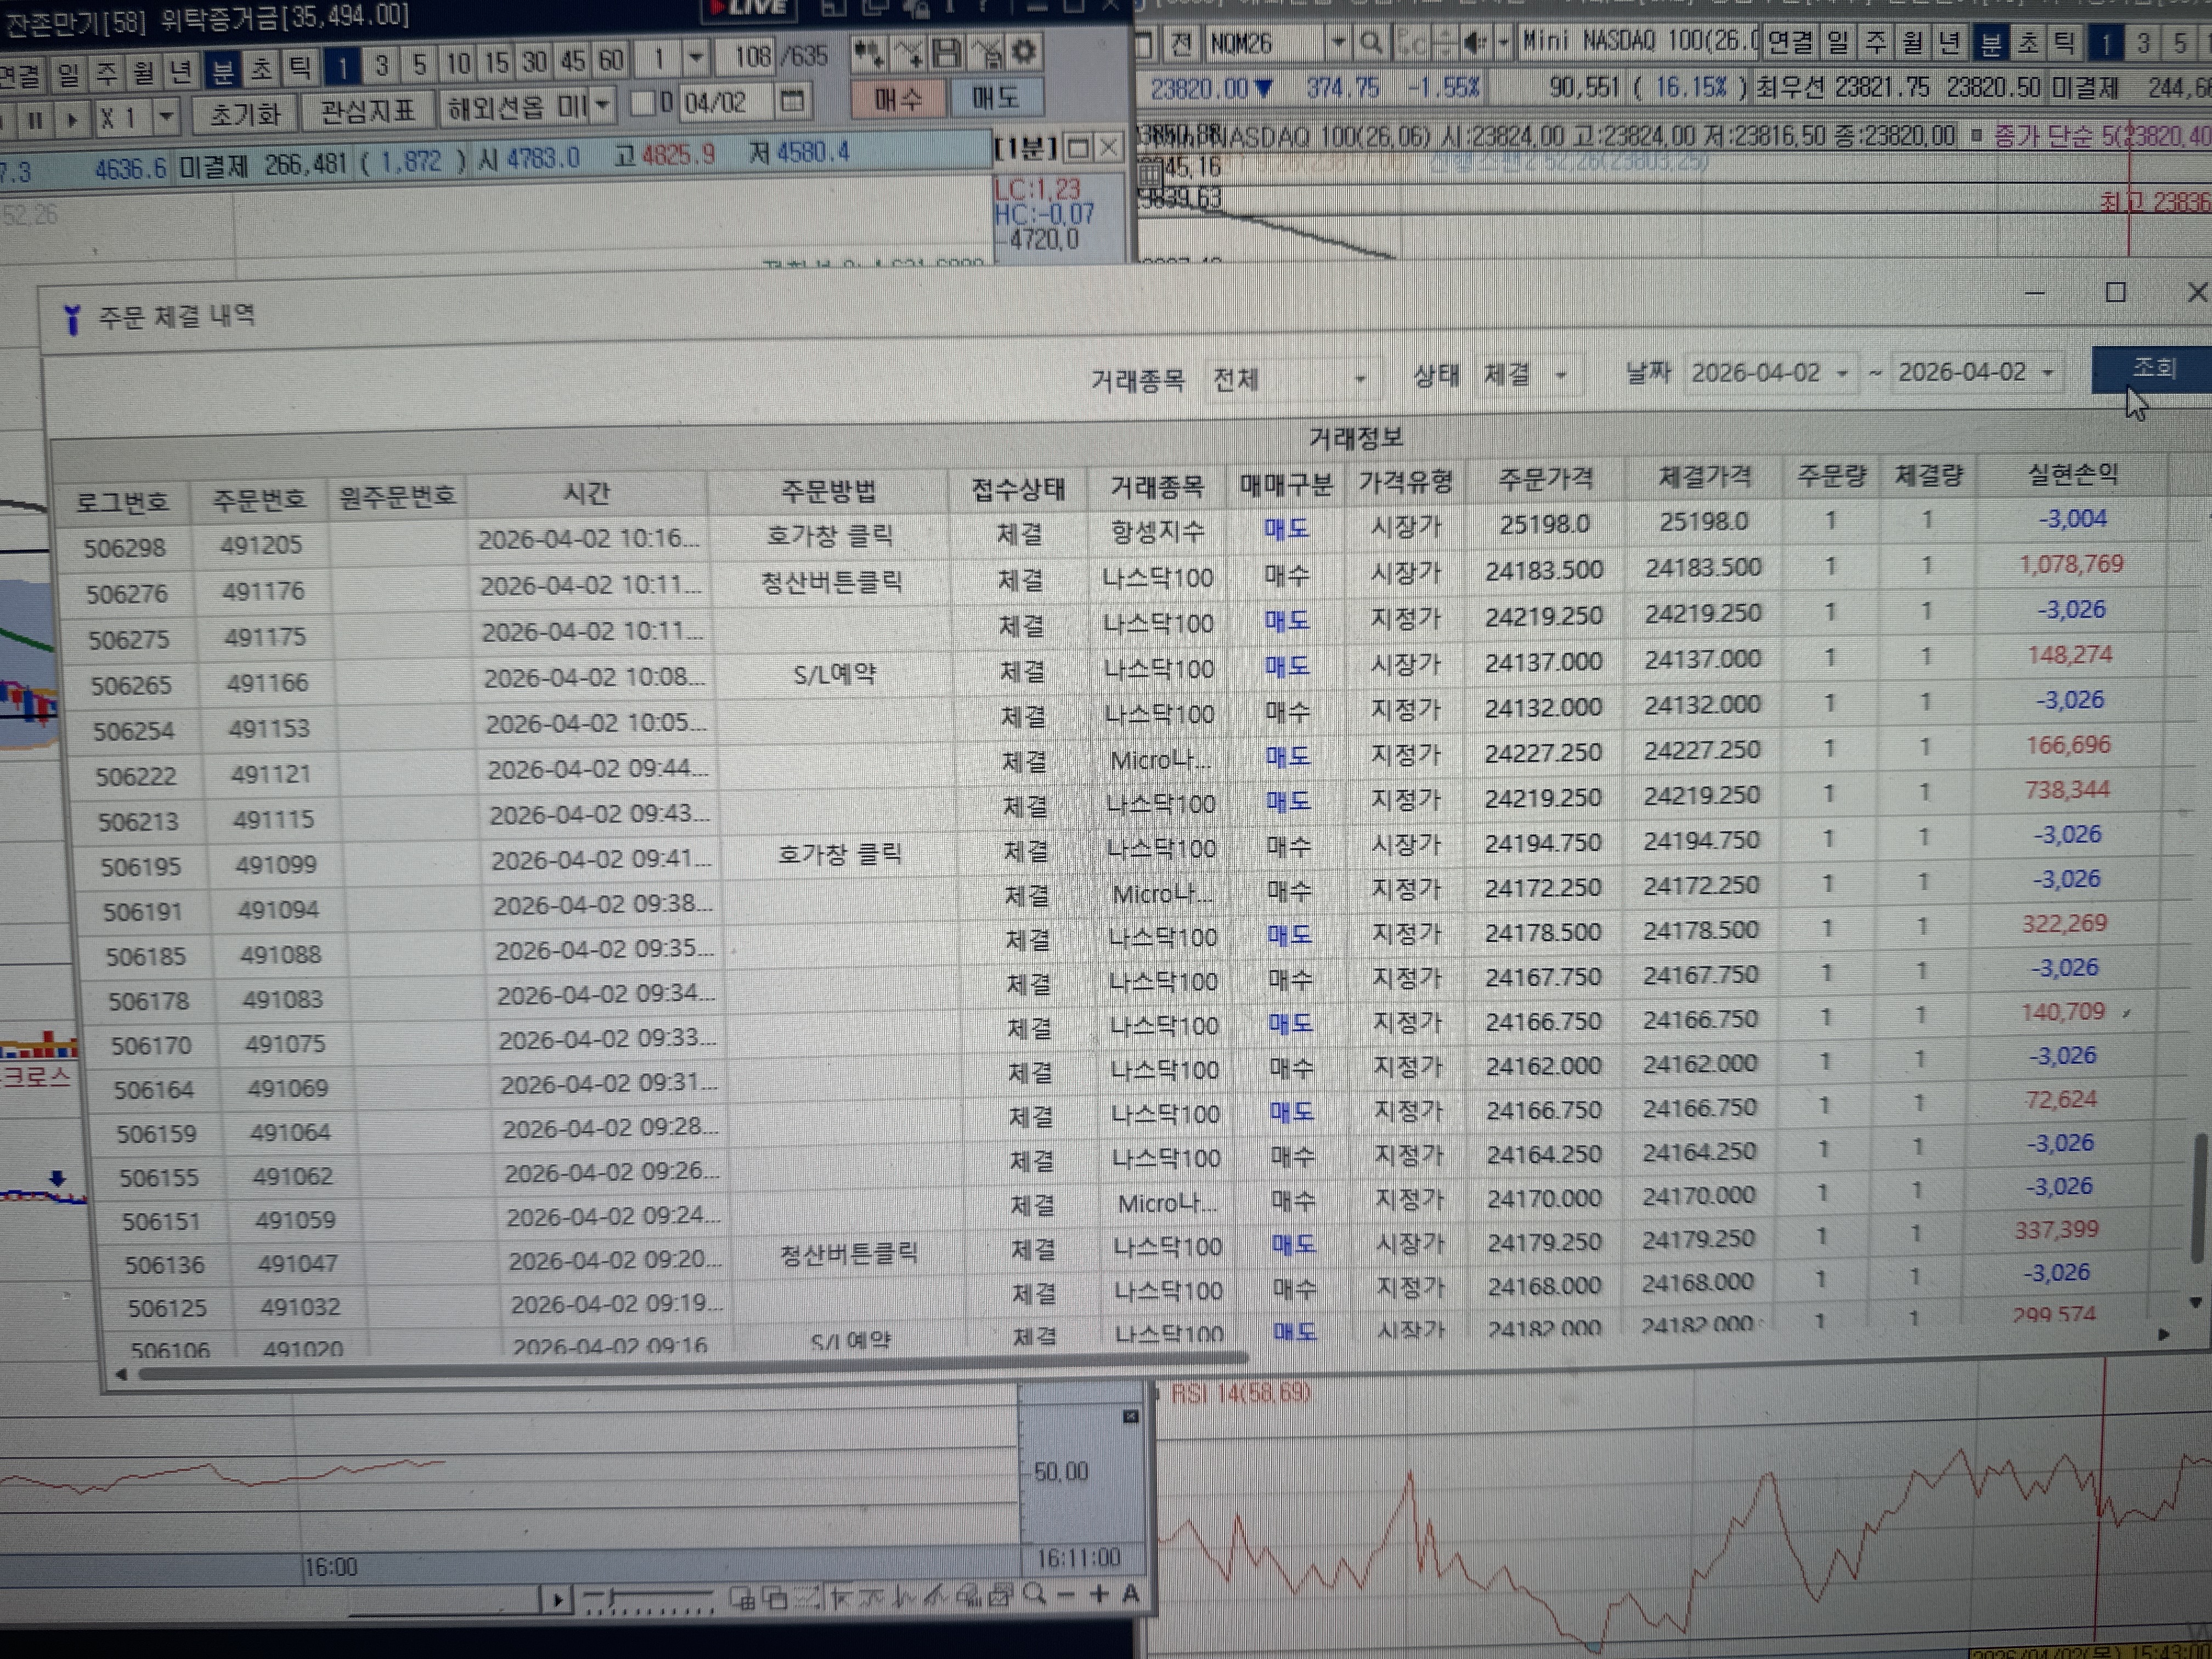
Task: Click the scroll-right arrow of left chart scrollbar
Action: (x=556, y=1600)
